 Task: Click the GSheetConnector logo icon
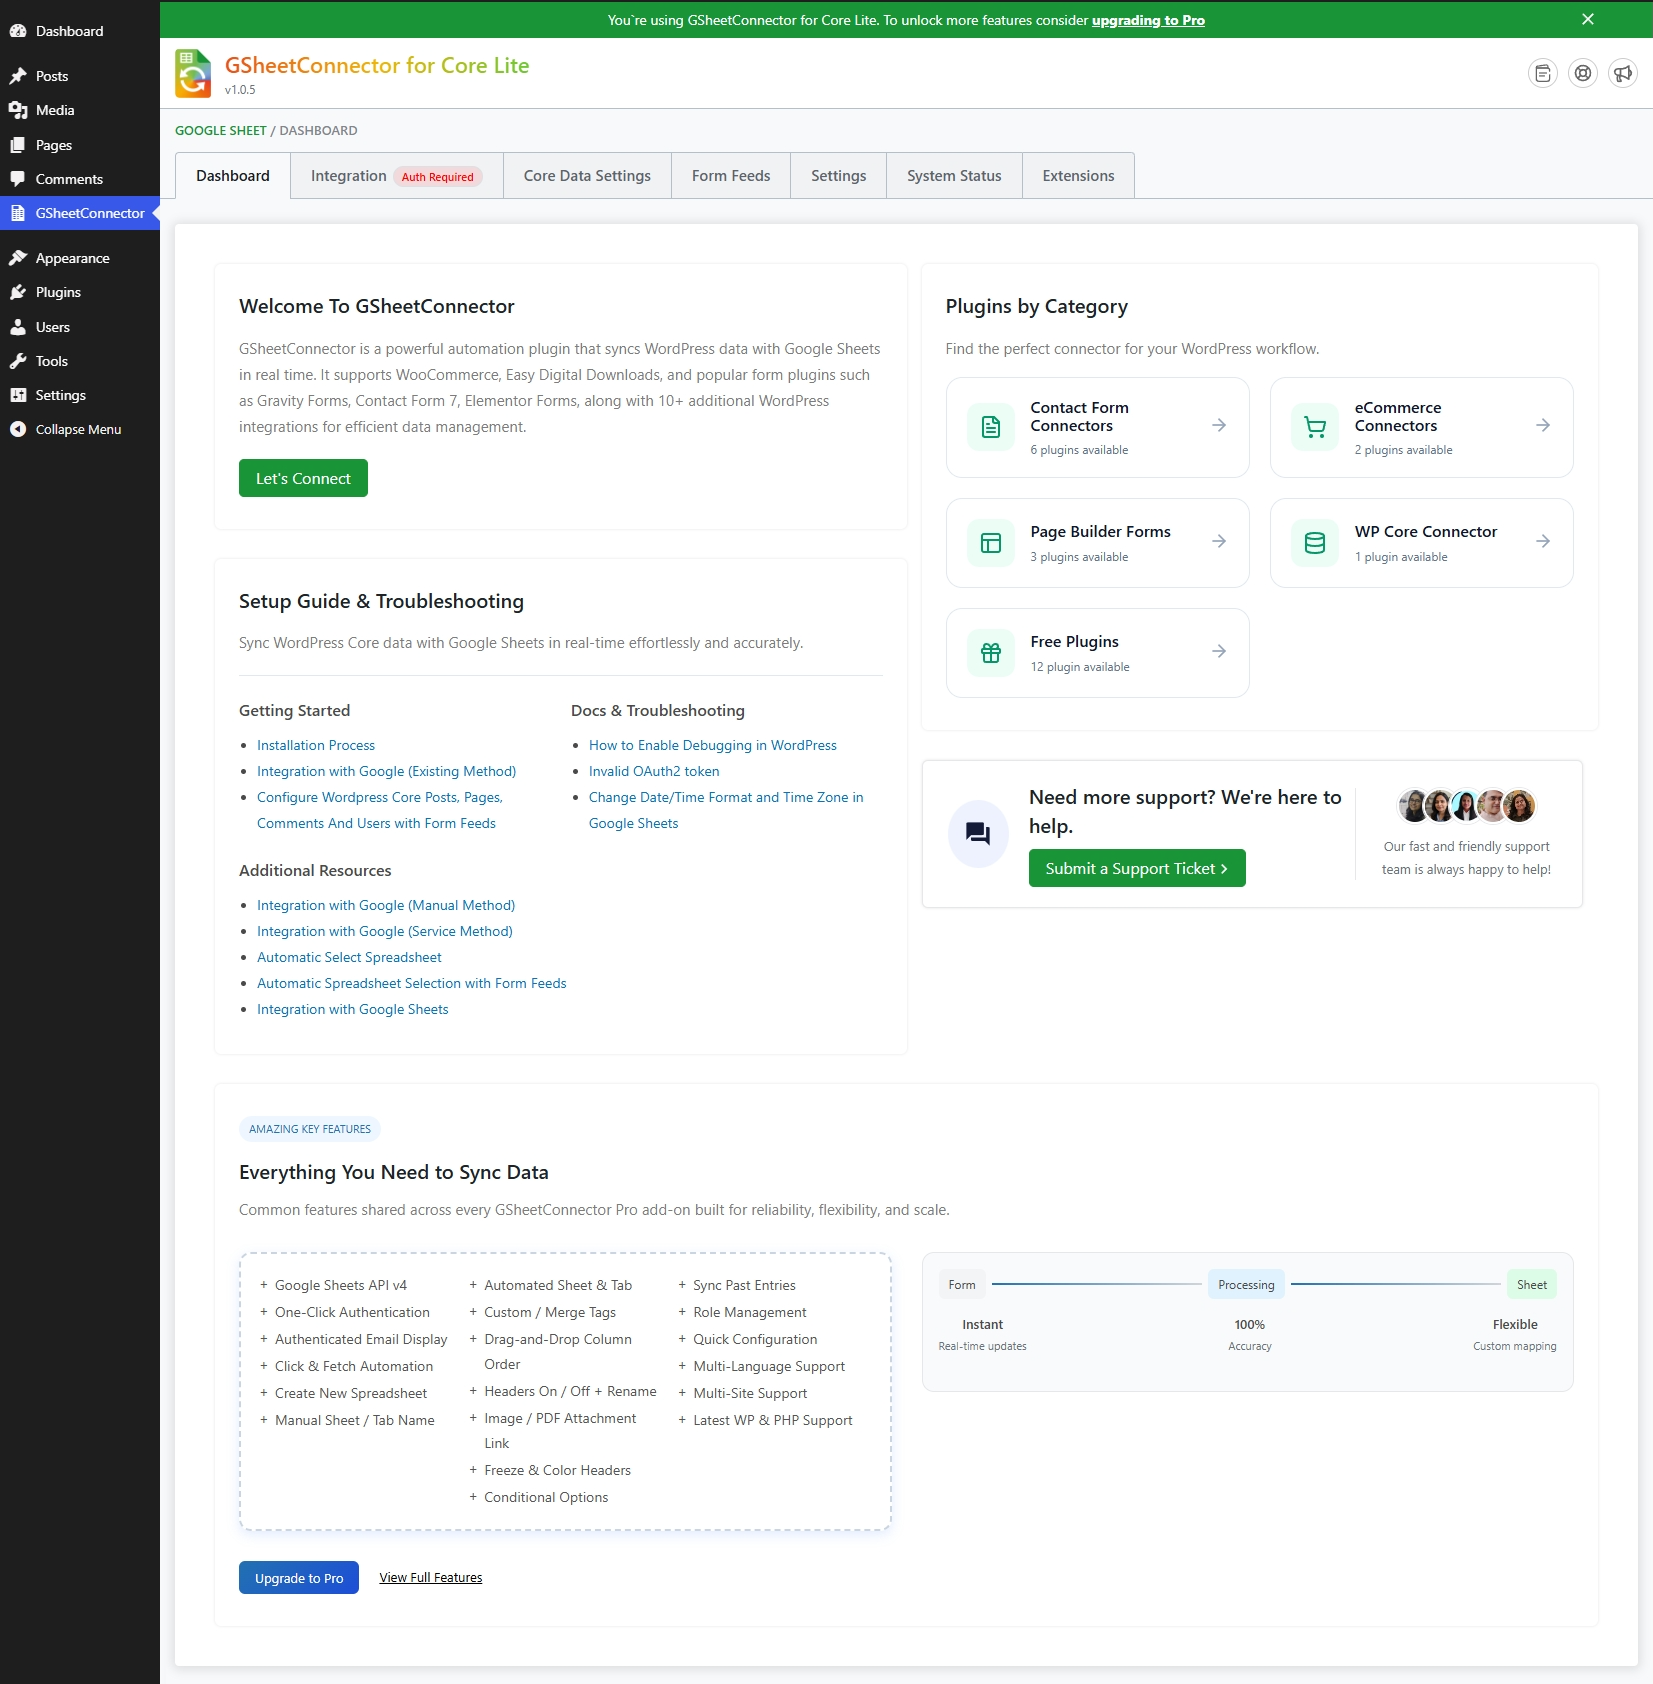point(193,73)
